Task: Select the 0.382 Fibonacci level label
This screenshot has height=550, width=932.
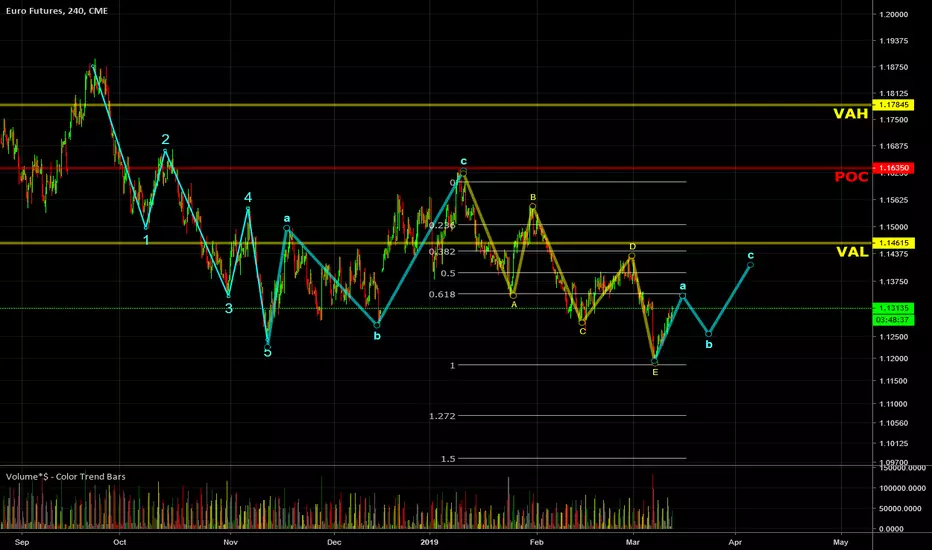Action: (442, 252)
